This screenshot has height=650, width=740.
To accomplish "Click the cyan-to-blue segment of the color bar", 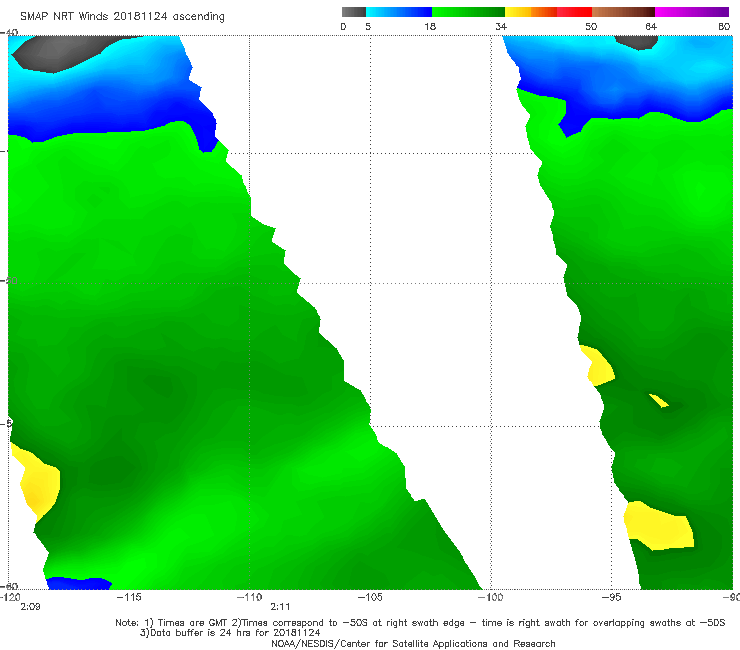I will pos(399,12).
